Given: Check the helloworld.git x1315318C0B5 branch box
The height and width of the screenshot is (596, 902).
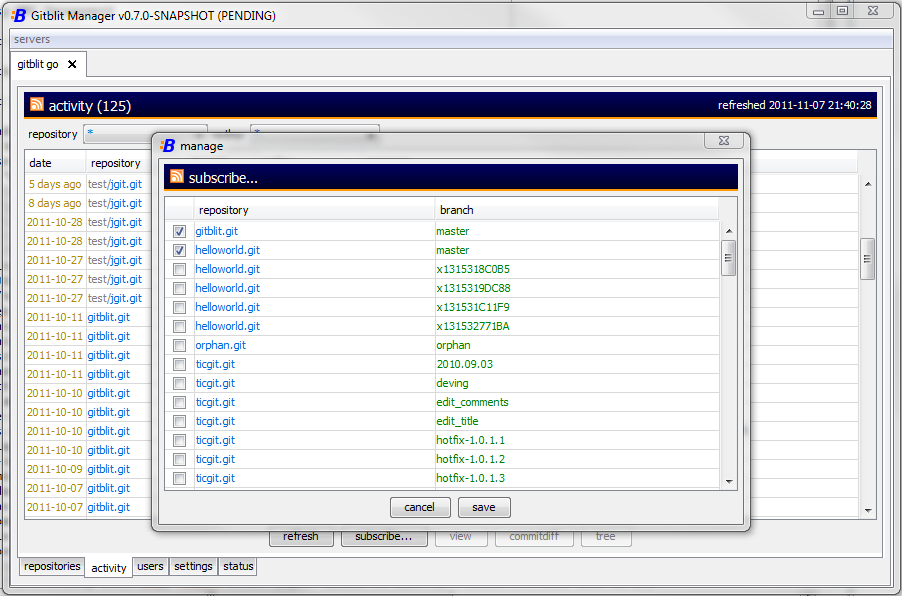Looking at the screenshot, I should click(179, 269).
